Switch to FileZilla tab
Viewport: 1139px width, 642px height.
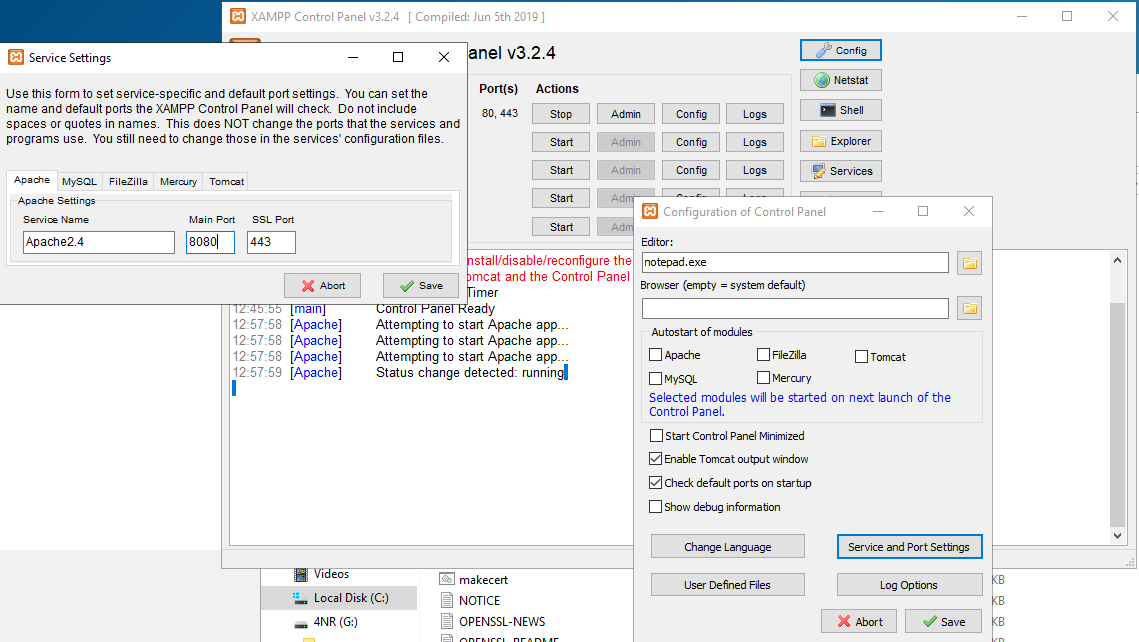pos(128,182)
